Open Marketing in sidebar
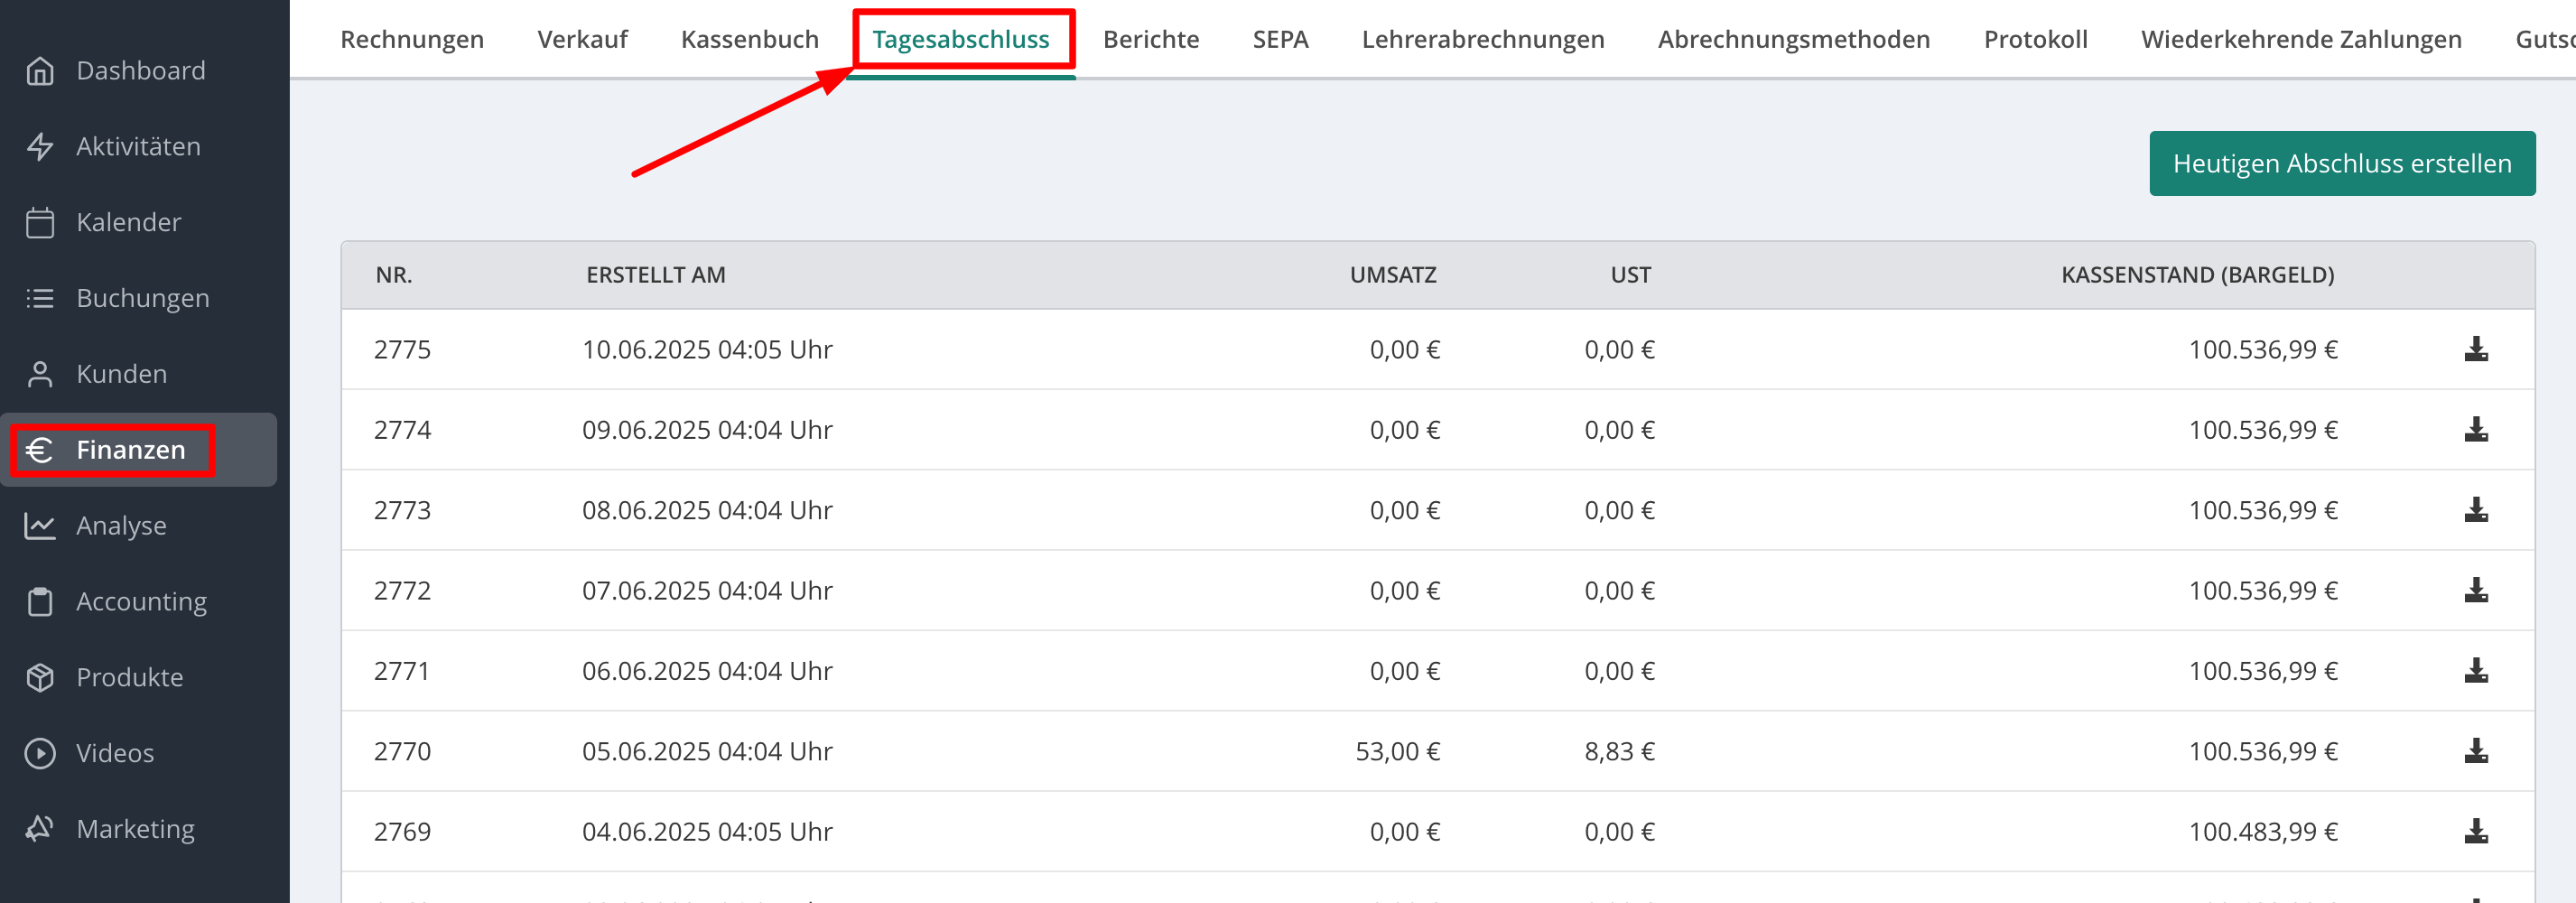 [136, 829]
